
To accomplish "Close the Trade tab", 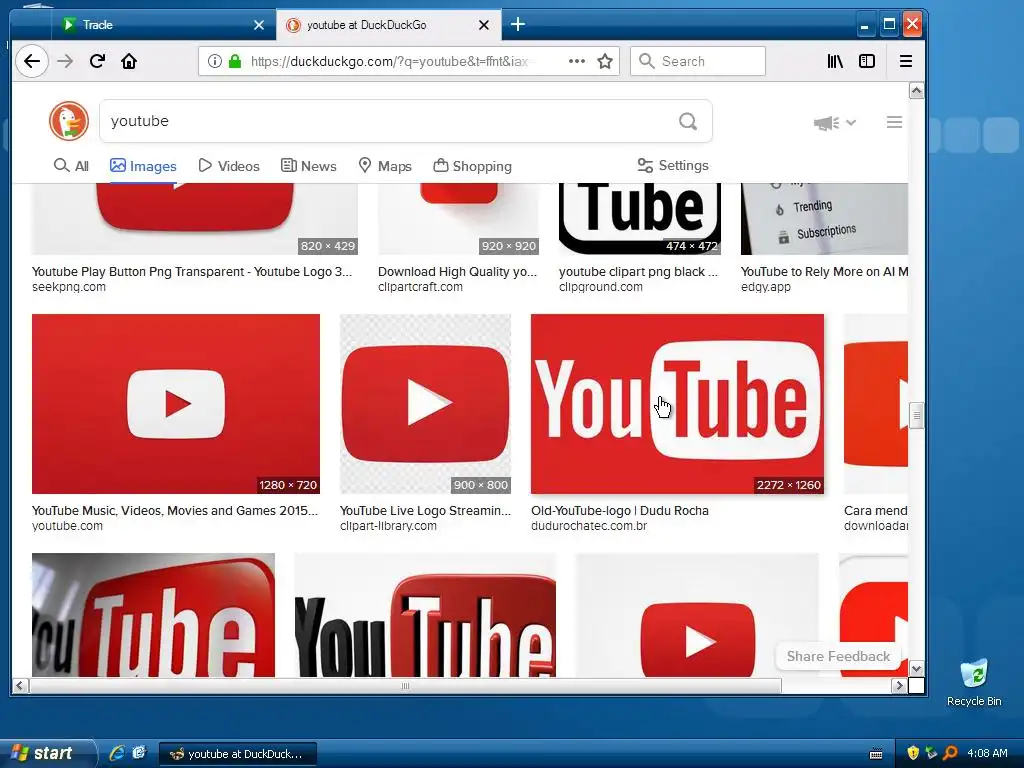I will (259, 25).
